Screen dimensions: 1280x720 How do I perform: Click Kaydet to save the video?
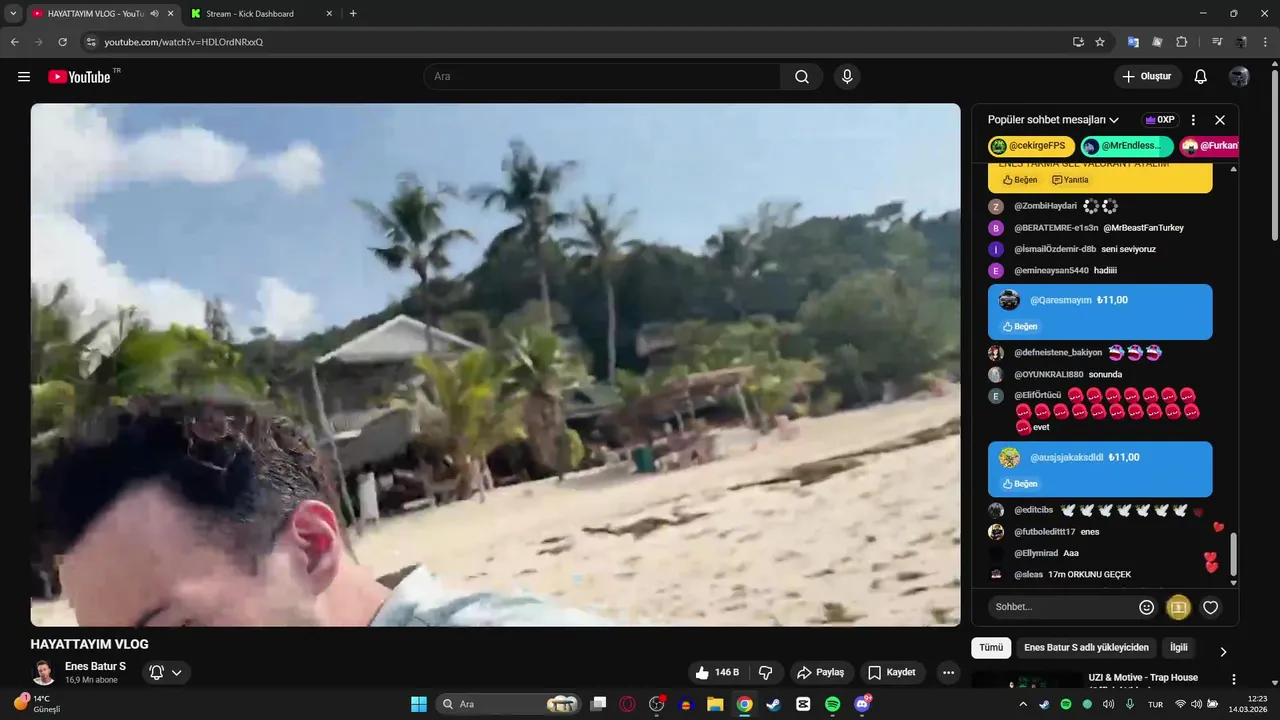891,673
